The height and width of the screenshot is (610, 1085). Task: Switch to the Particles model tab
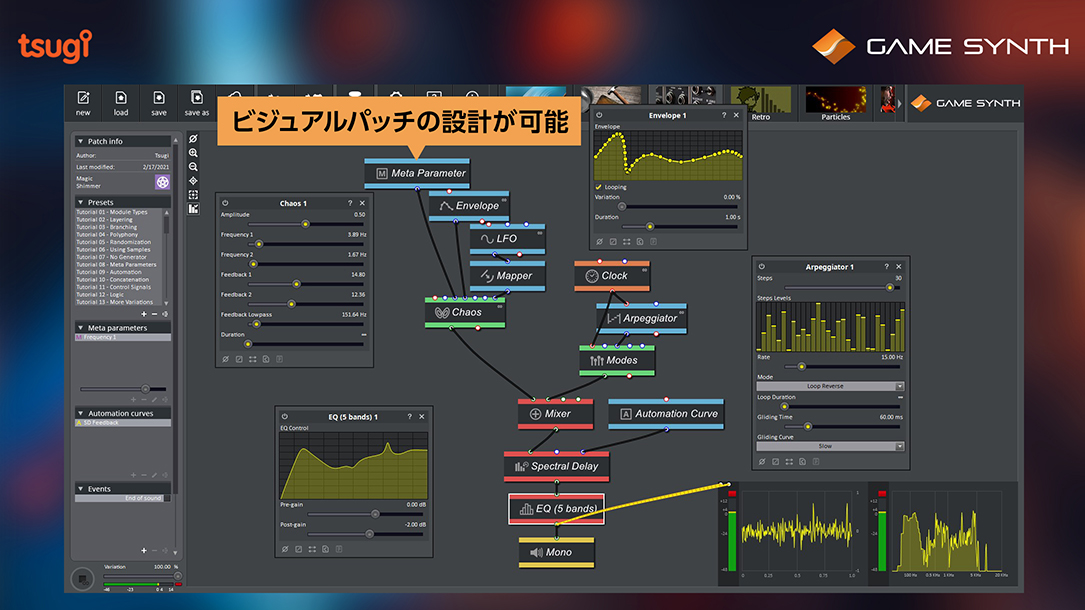coord(835,103)
